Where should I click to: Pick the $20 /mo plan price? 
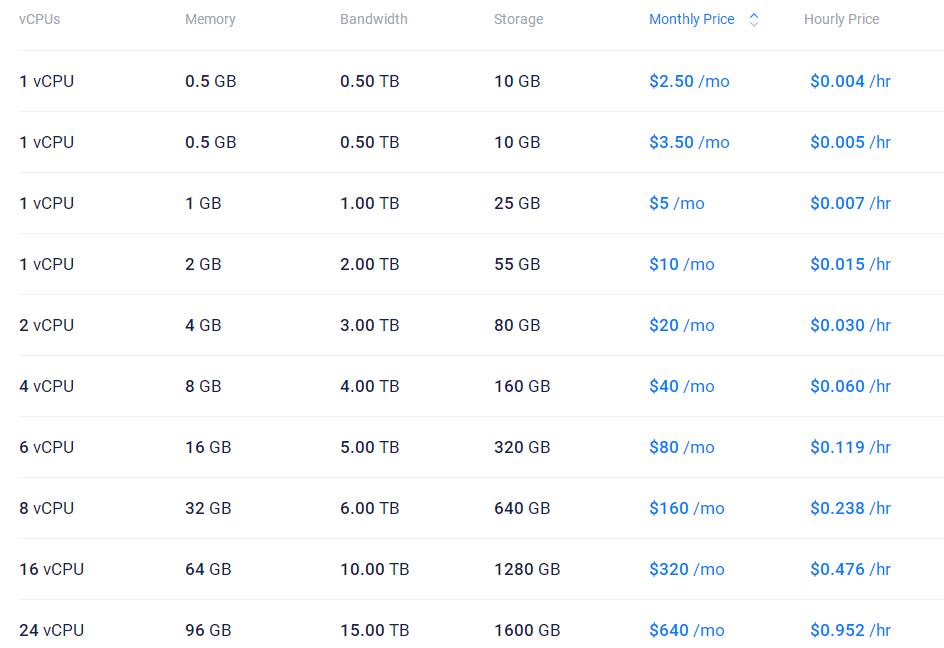click(x=681, y=326)
